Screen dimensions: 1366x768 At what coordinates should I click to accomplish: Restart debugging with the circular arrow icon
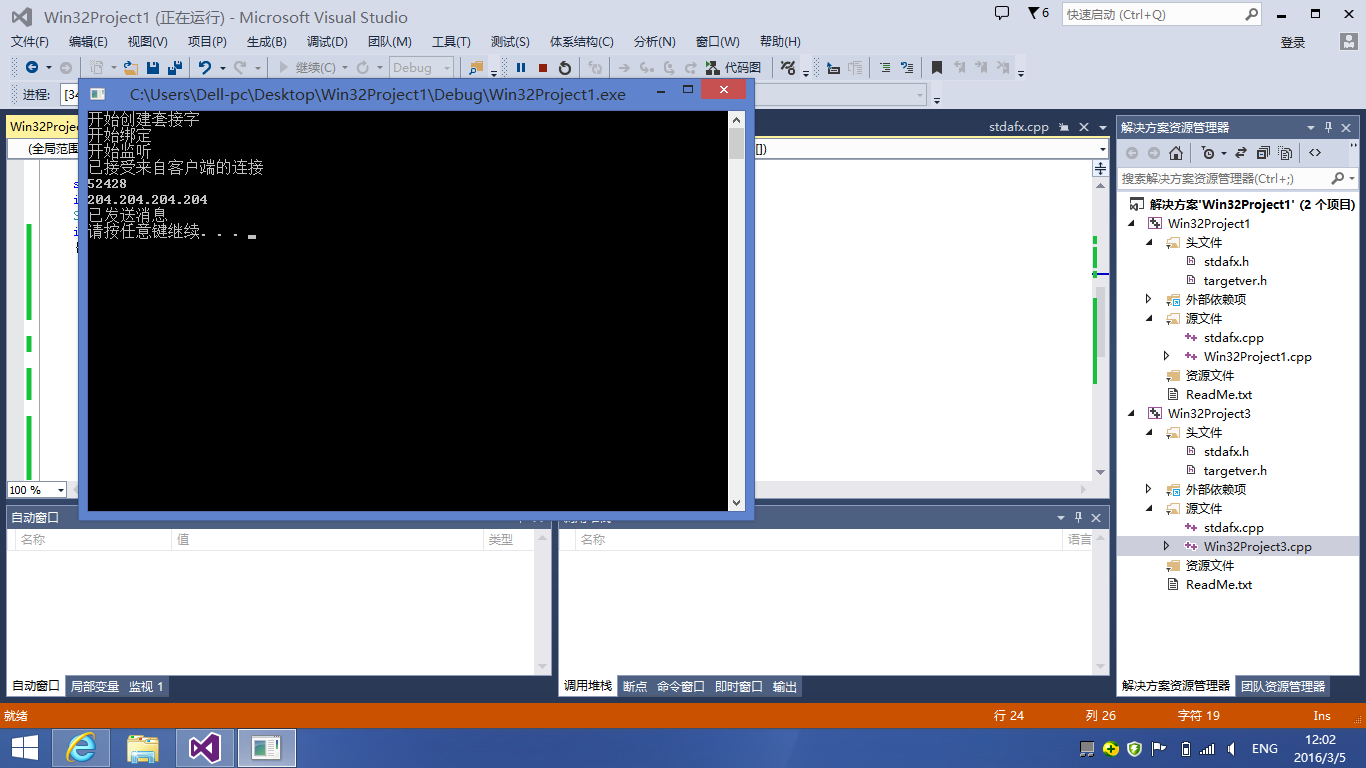pos(565,68)
